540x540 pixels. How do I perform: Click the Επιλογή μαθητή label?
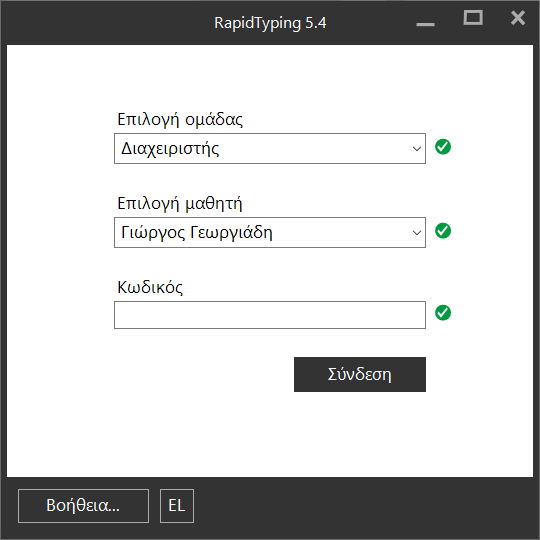180,204
